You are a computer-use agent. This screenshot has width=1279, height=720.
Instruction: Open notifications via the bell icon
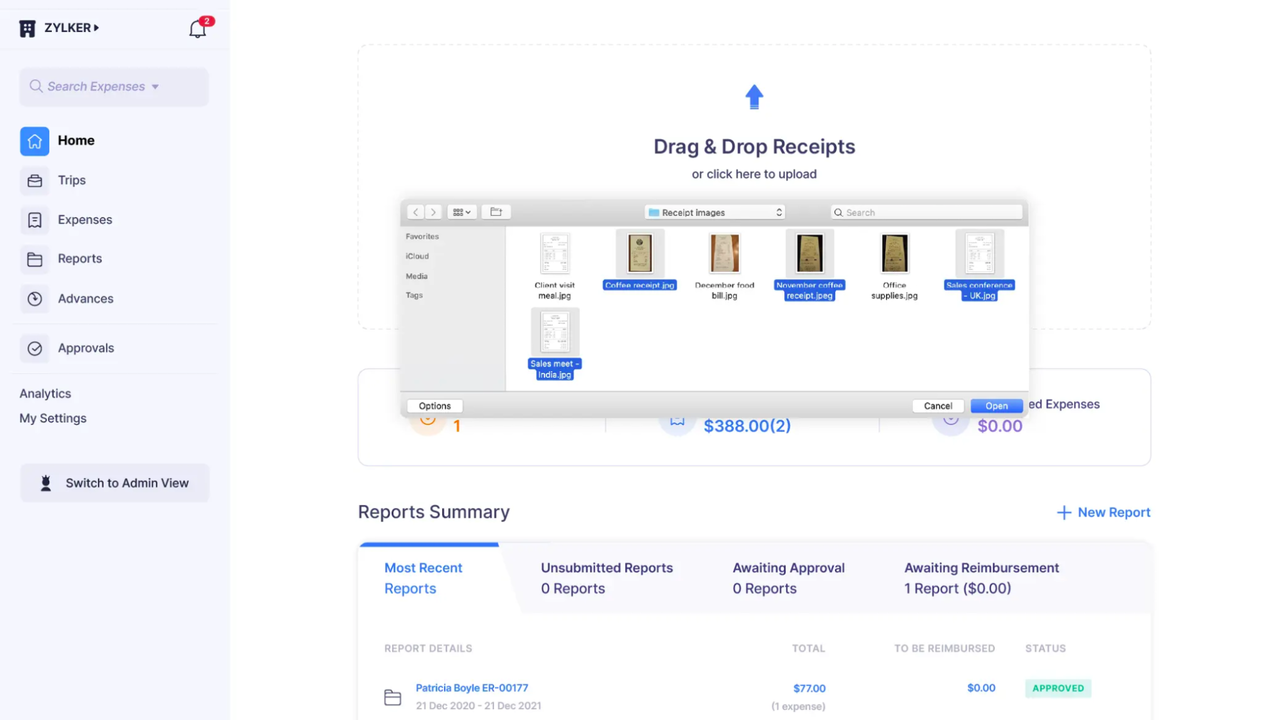coord(197,29)
